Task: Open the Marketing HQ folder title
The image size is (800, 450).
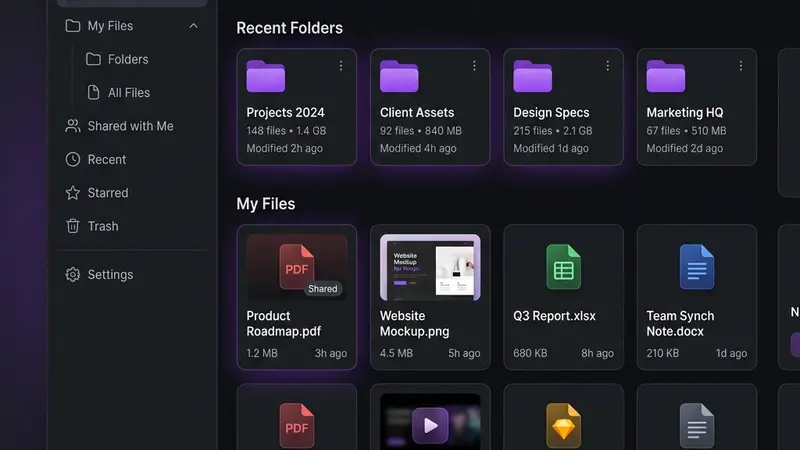Action: (685, 112)
